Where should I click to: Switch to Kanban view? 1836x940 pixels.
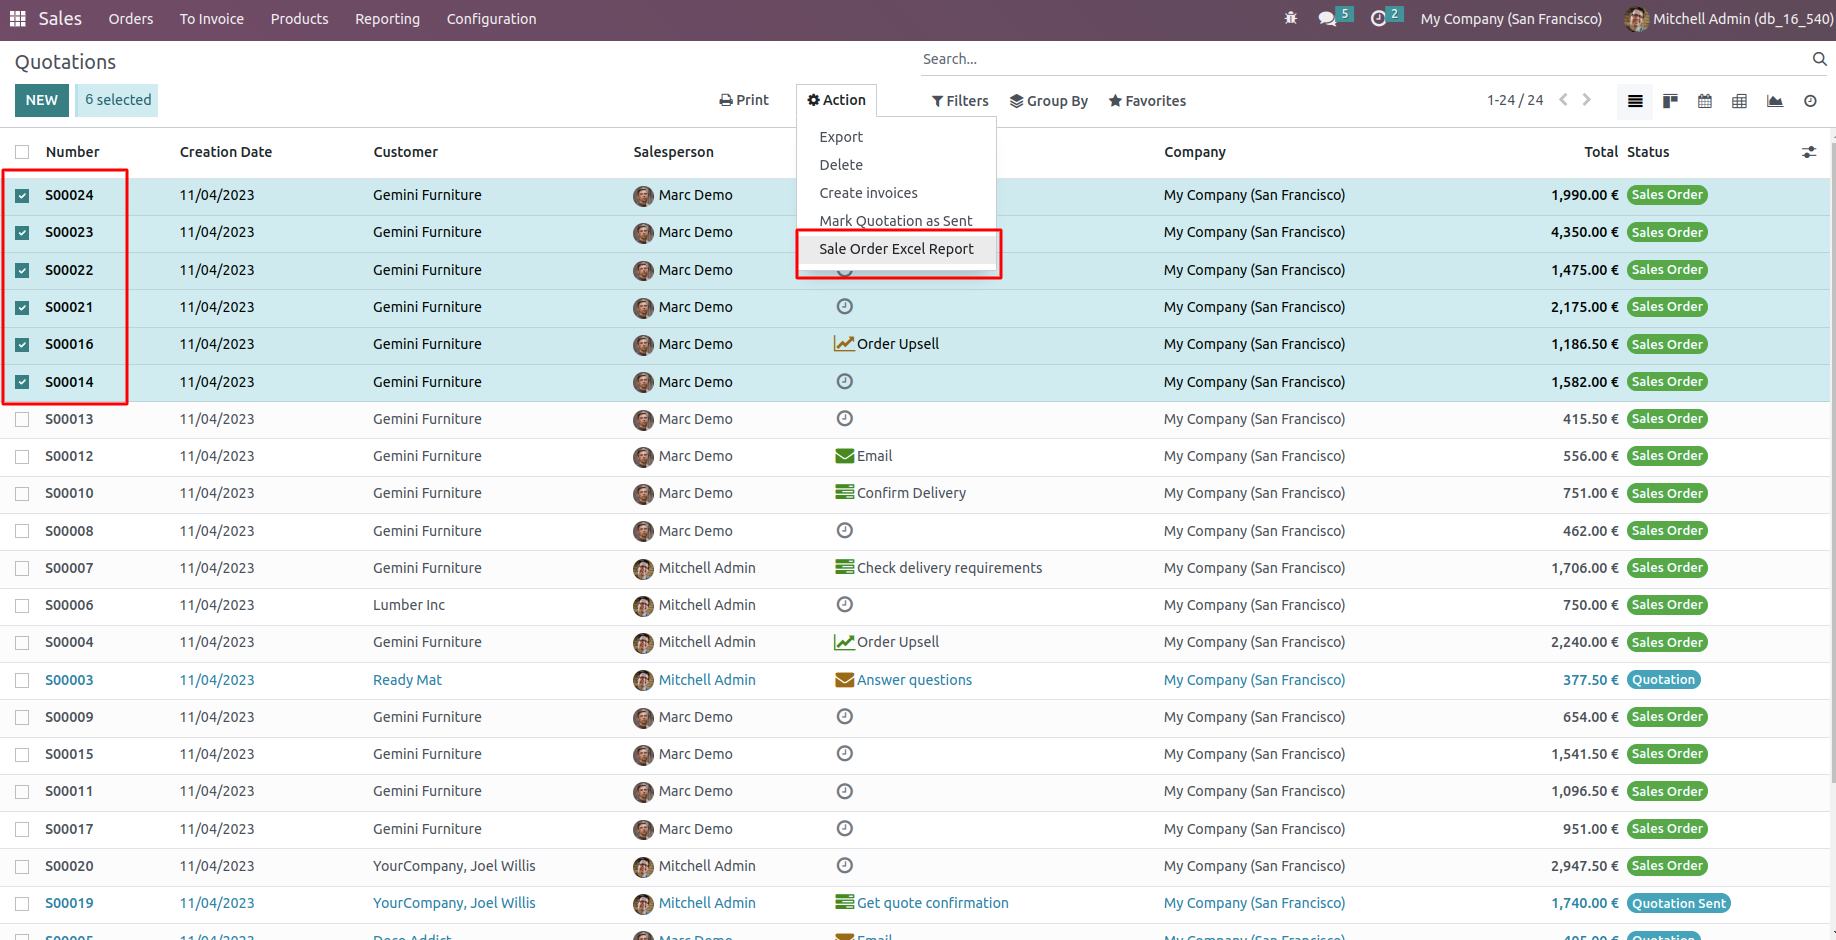pos(1670,101)
